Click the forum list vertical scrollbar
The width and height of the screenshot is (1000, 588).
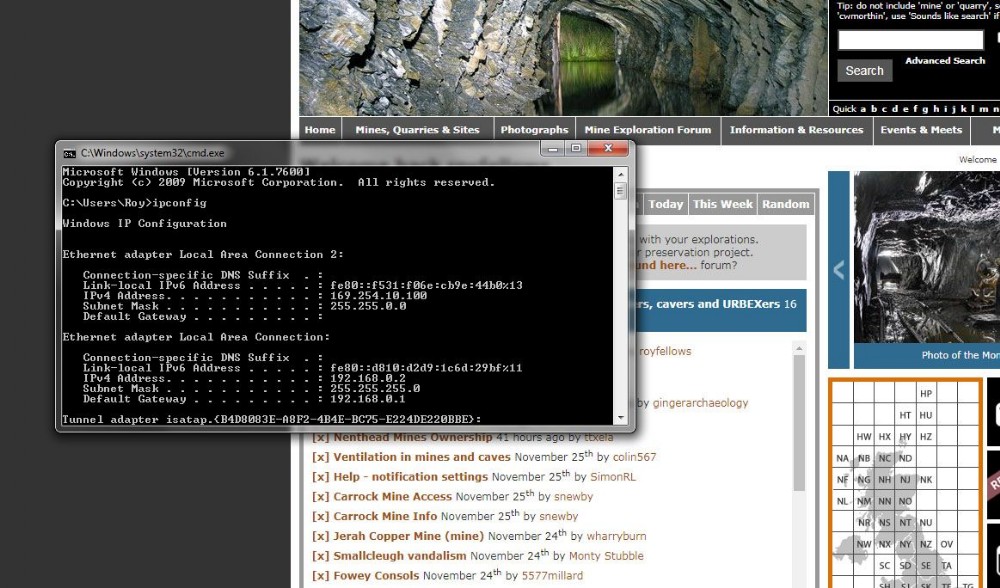click(x=799, y=420)
